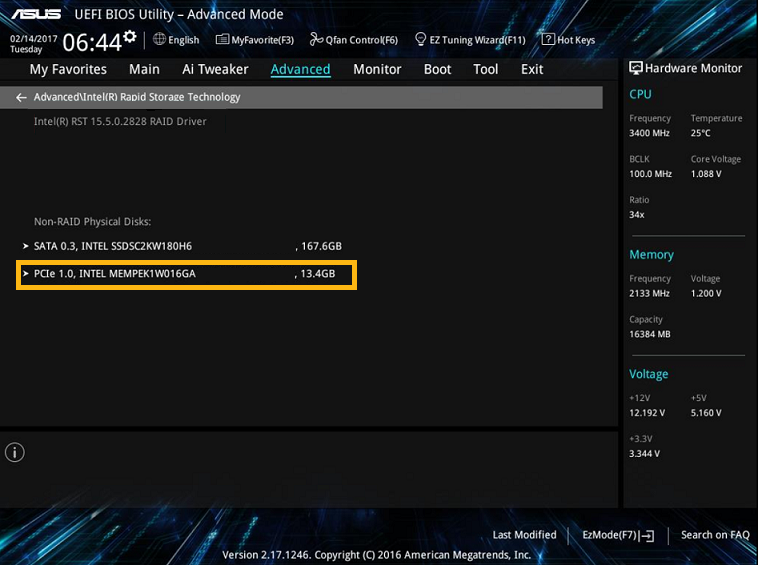Click the Qfan Control fan icon
This screenshot has width=758, height=565.
316,39
